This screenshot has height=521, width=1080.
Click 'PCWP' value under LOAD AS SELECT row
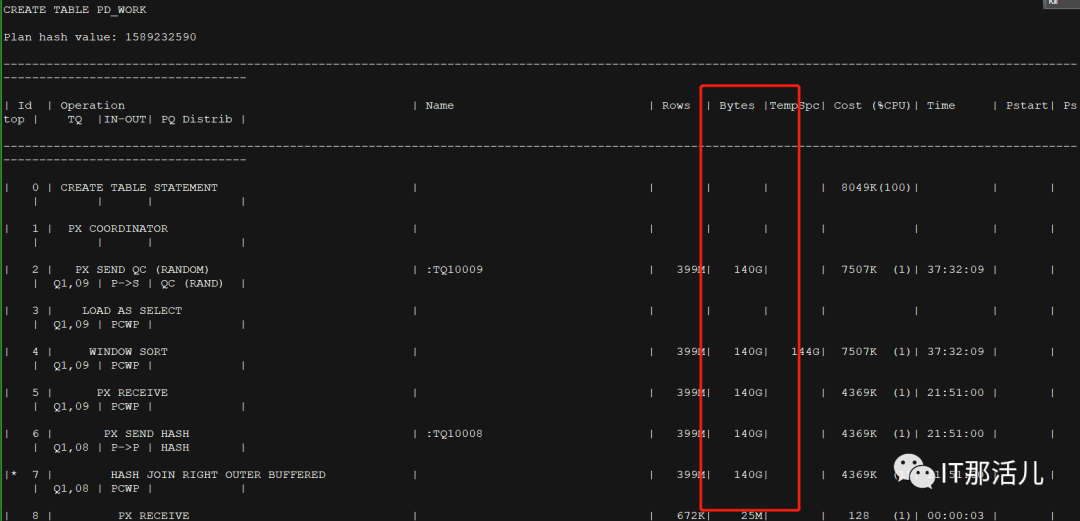click(x=125, y=325)
